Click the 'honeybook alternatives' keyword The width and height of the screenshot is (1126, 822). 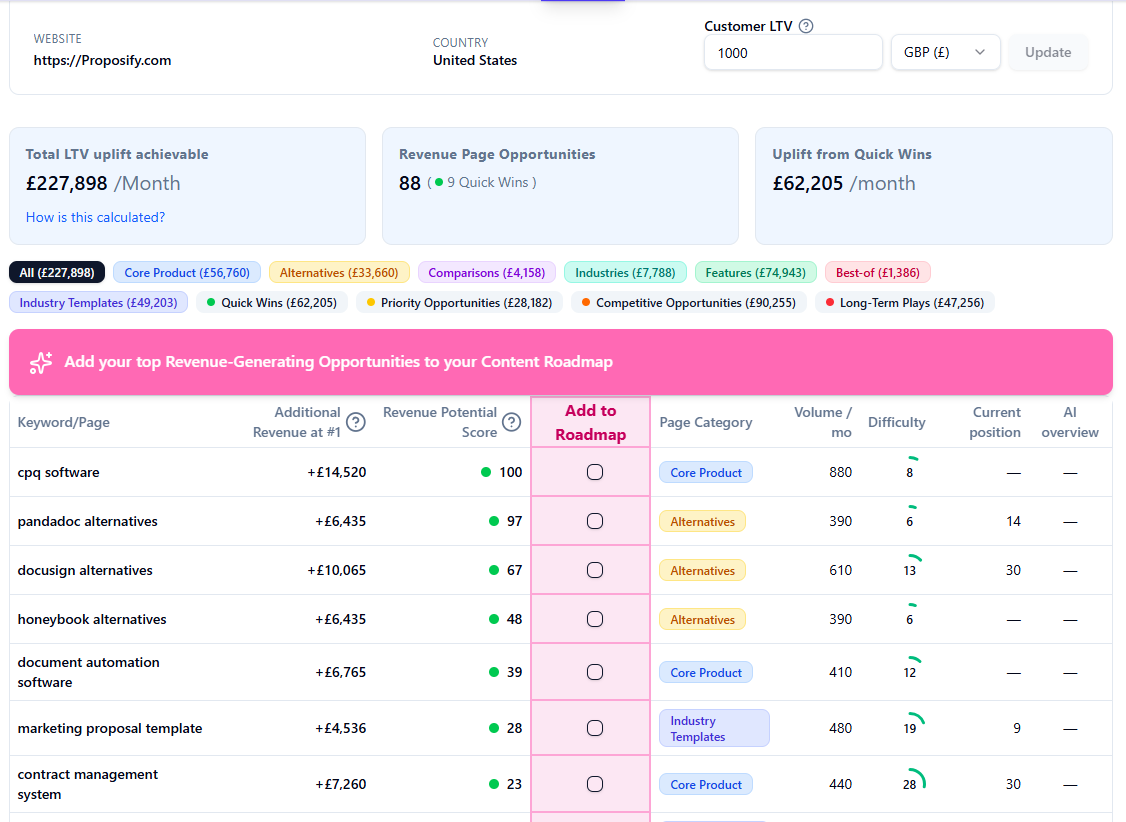pyautogui.click(x=92, y=619)
